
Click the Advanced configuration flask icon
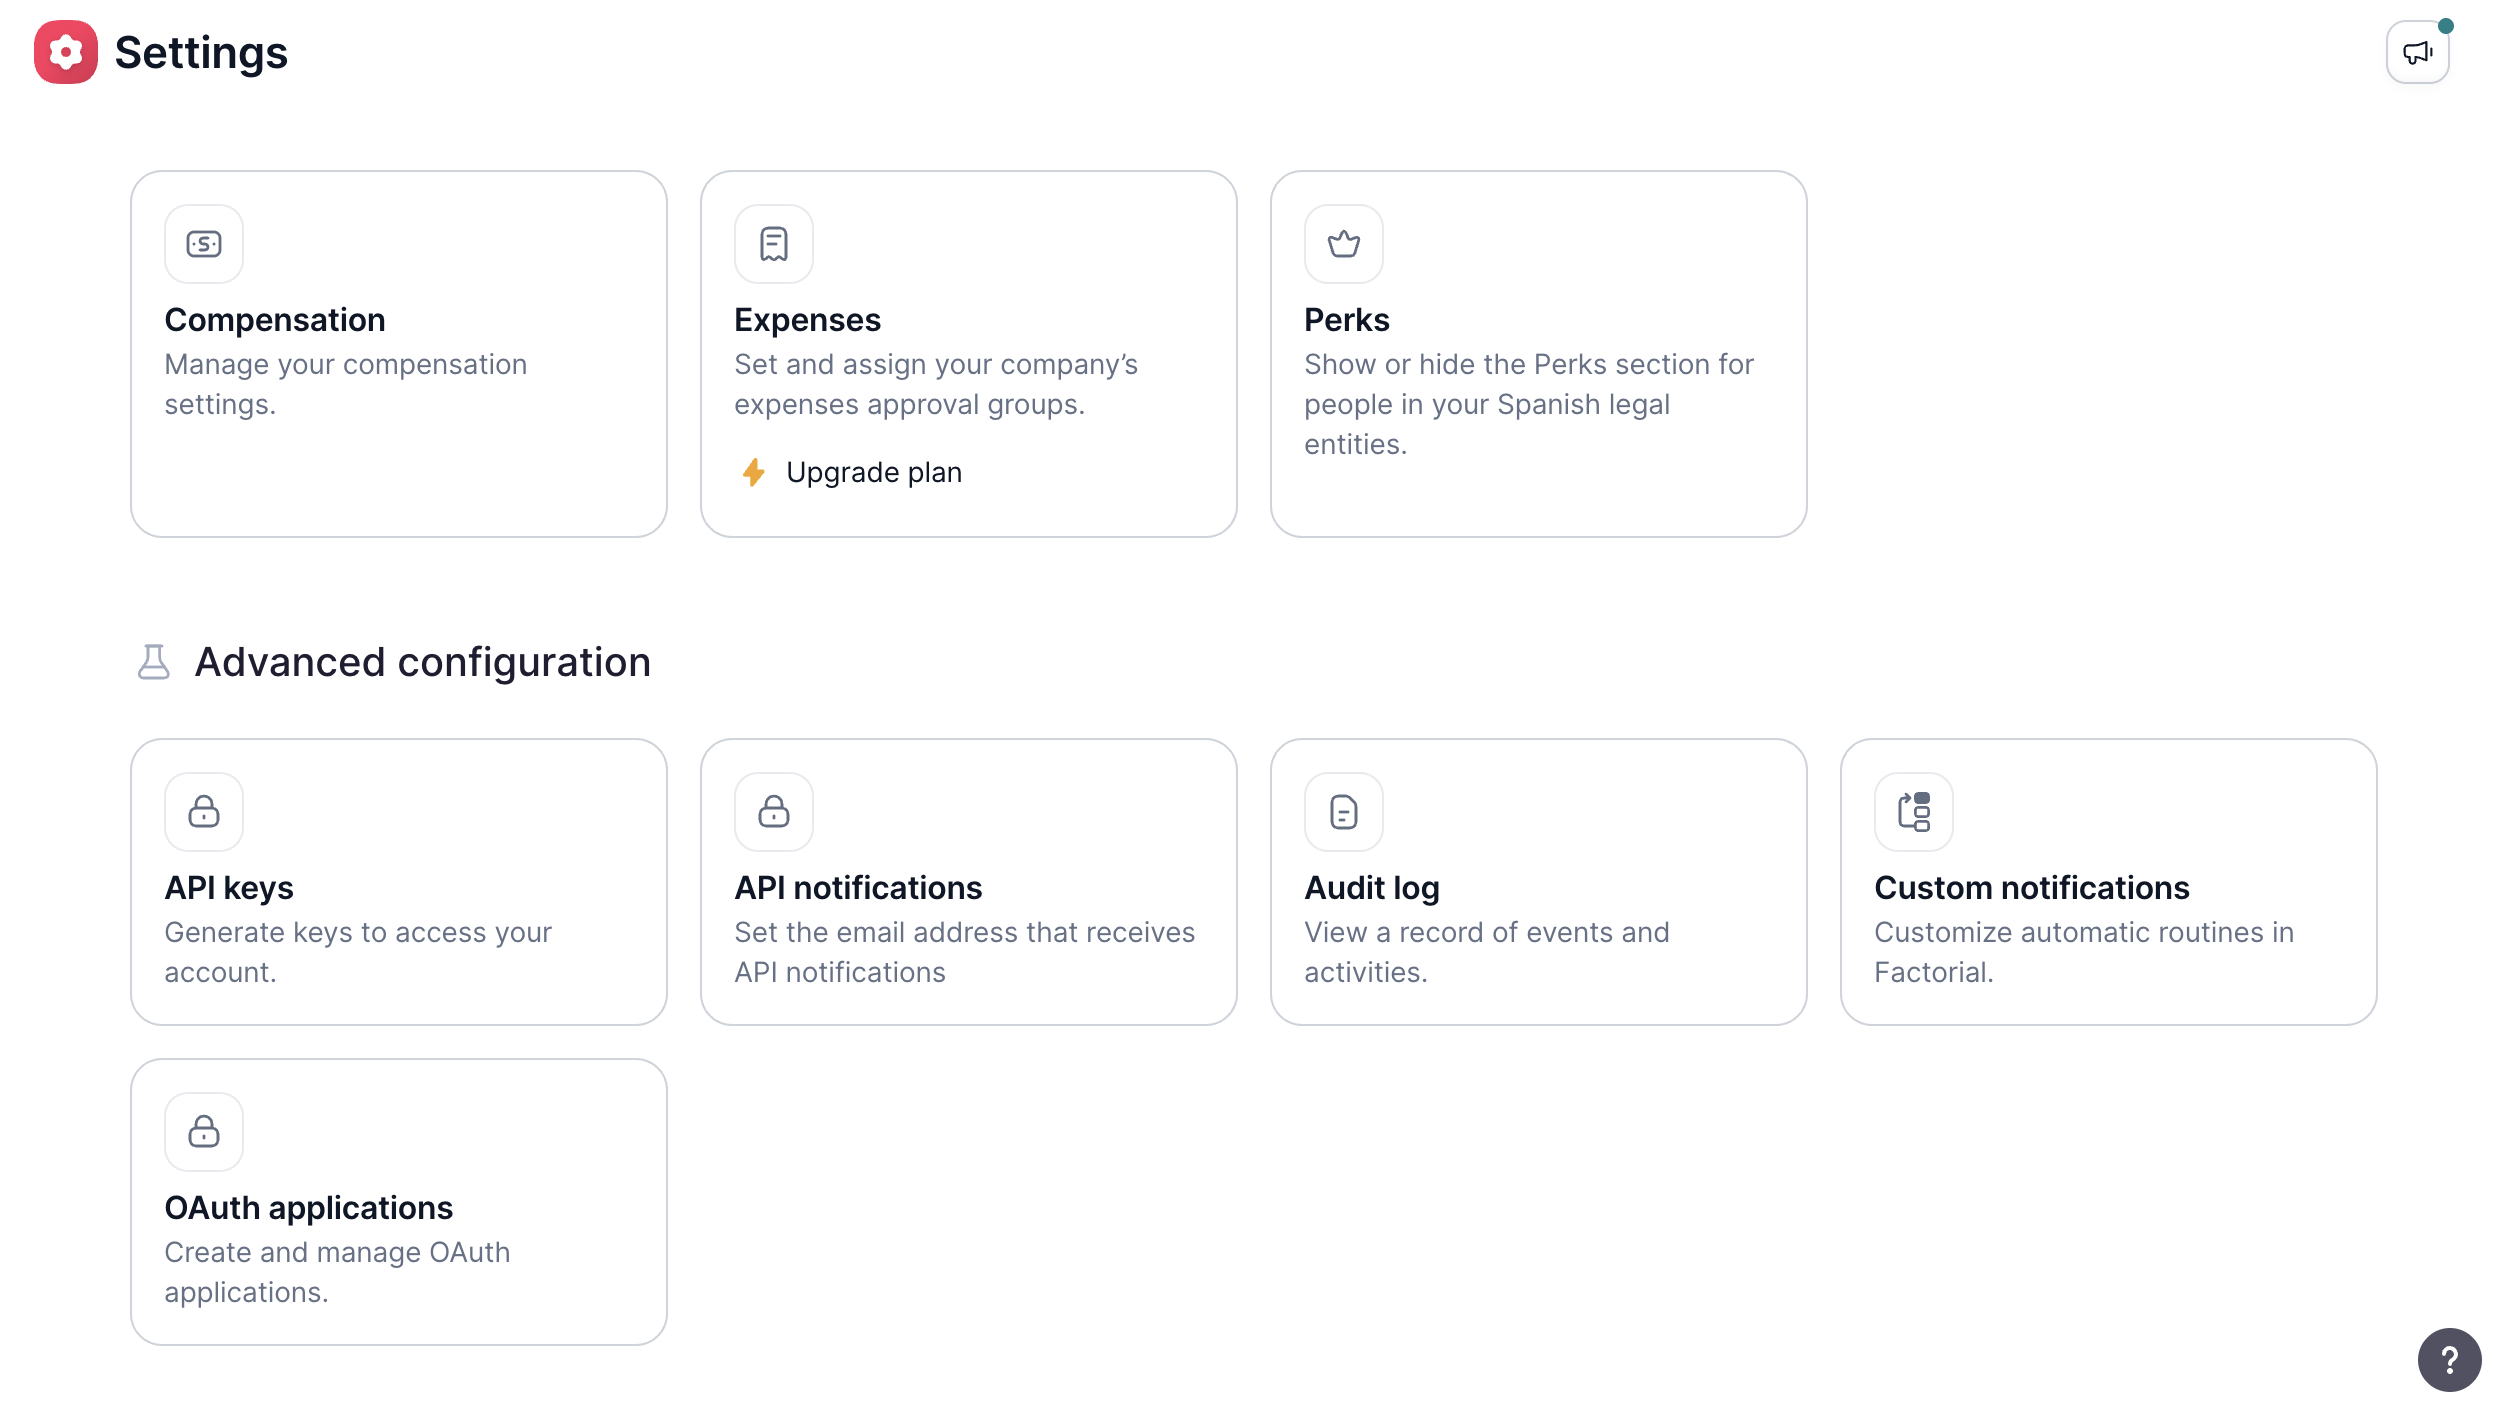(x=153, y=662)
